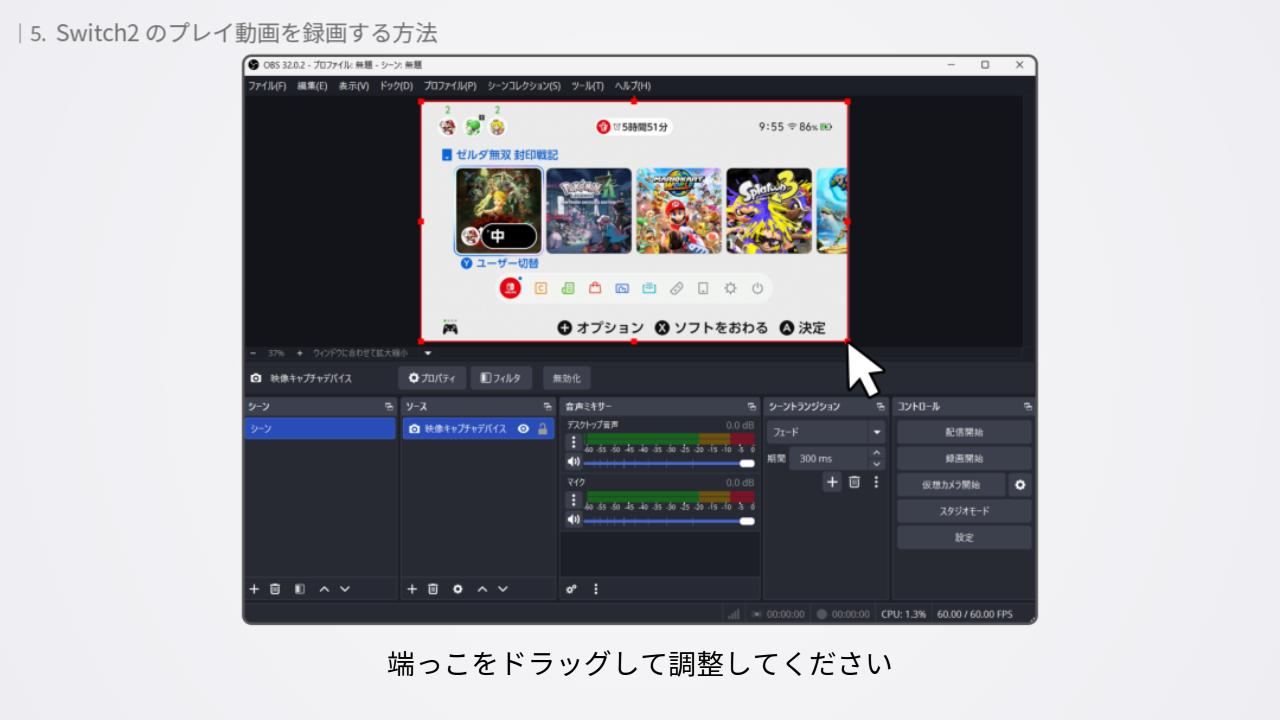Open advanced audio properties gears icon
The width and height of the screenshot is (1280, 720).
(x=572, y=589)
